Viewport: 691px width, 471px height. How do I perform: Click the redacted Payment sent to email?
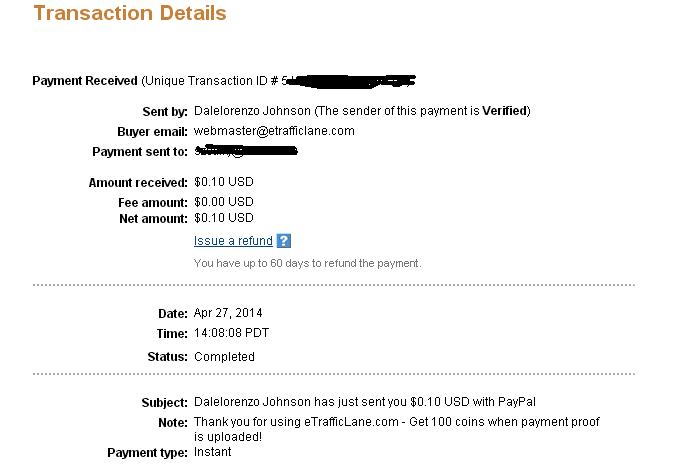pyautogui.click(x=246, y=151)
